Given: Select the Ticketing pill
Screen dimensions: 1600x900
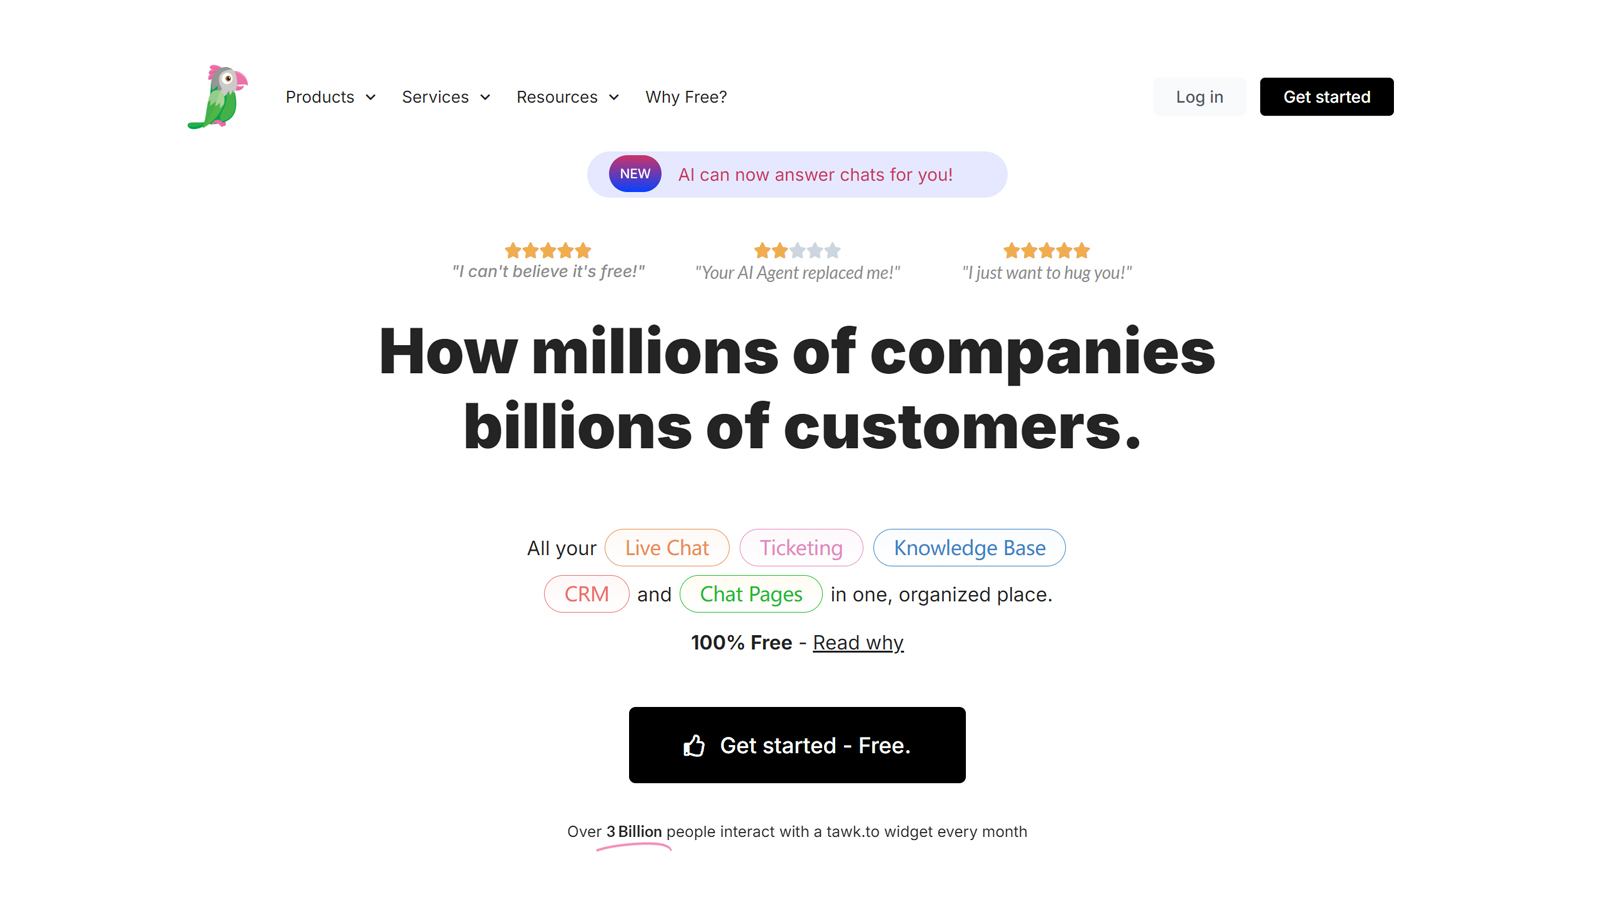Looking at the screenshot, I should (x=801, y=548).
